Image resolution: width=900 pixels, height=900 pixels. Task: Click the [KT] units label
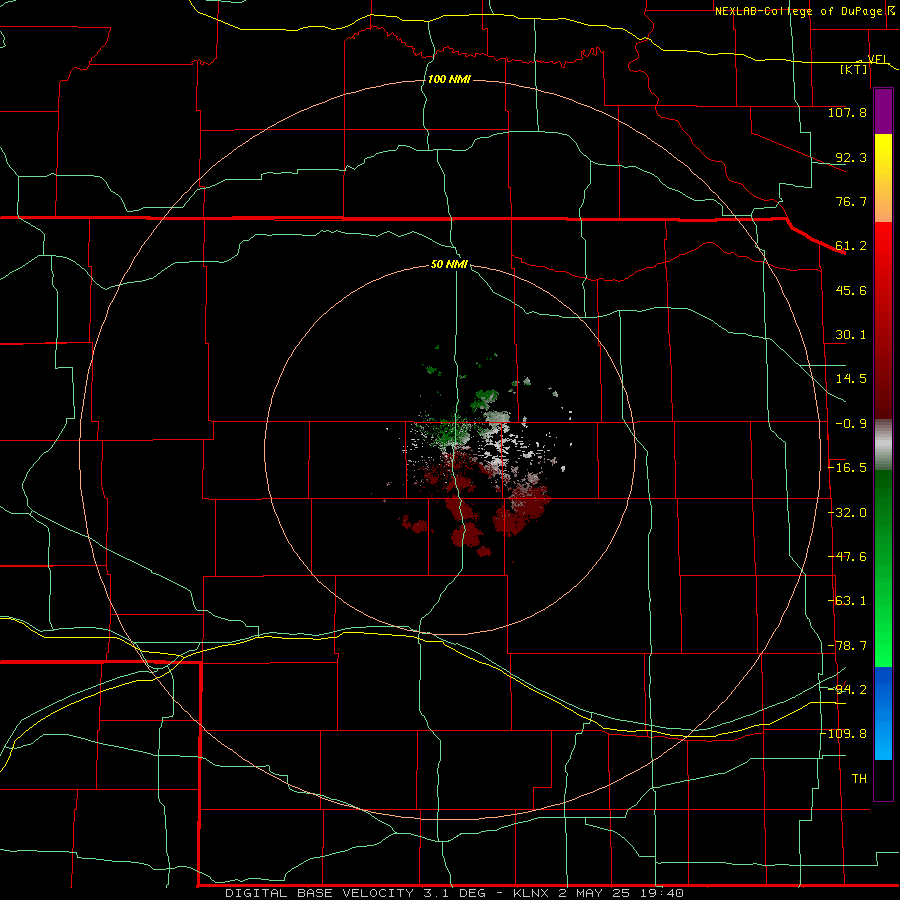point(854,69)
